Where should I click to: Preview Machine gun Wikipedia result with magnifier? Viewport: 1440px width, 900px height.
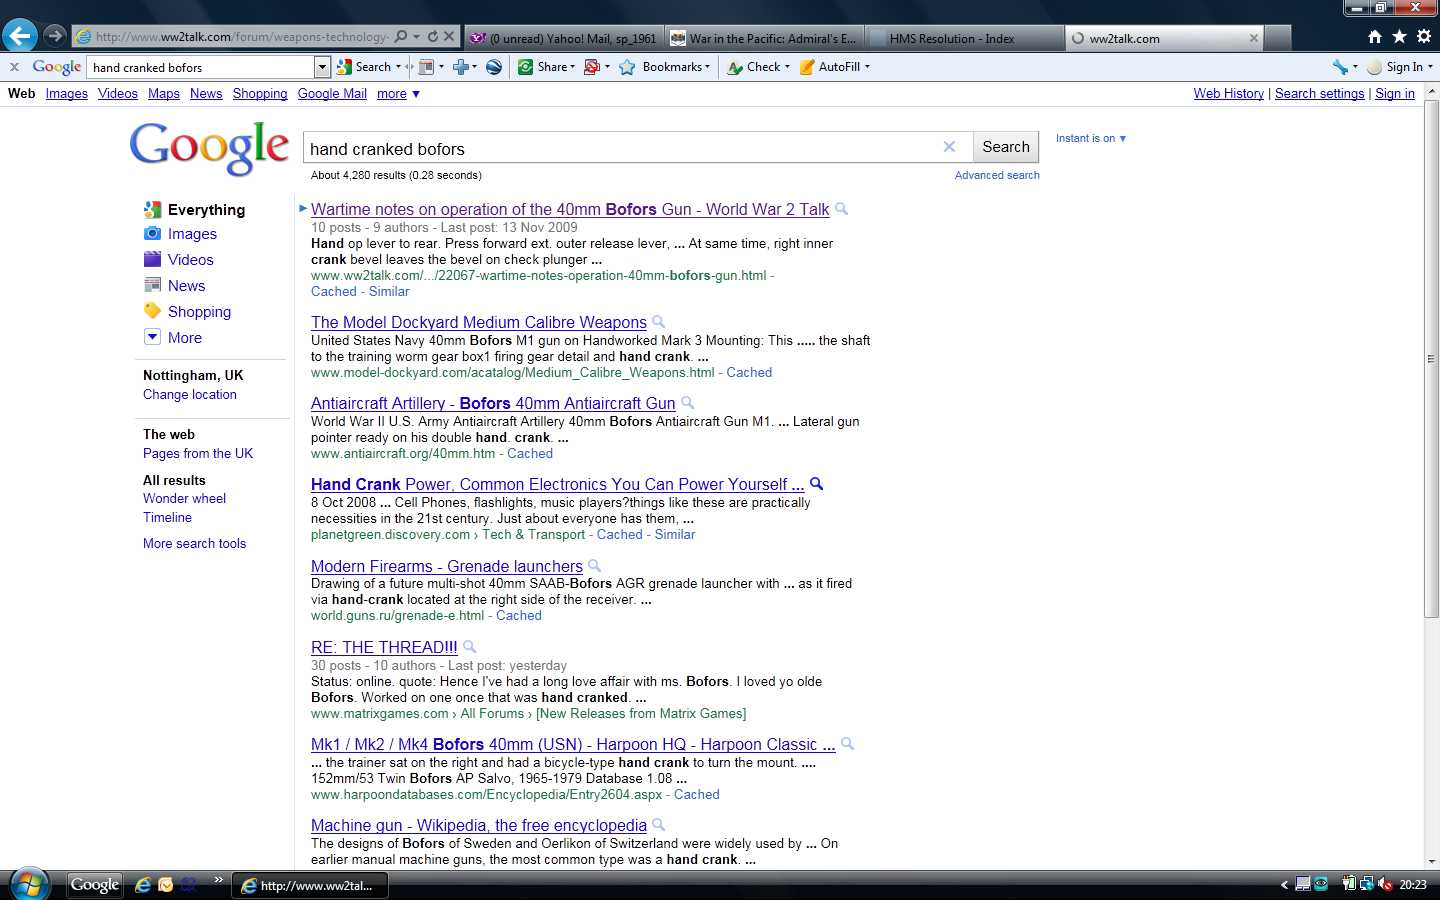point(659,825)
